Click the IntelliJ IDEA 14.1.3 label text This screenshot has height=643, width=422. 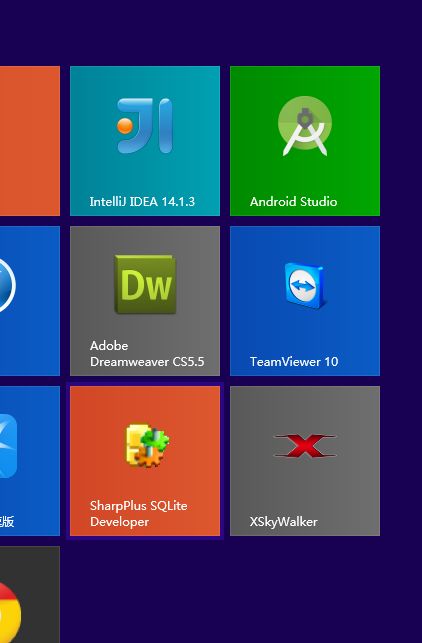pos(142,201)
